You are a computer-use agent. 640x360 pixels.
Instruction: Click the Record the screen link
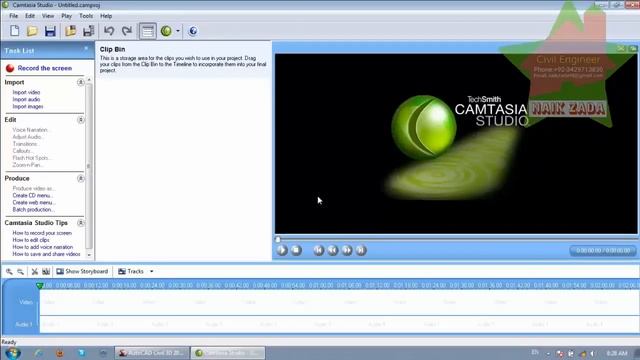click(x=44, y=68)
